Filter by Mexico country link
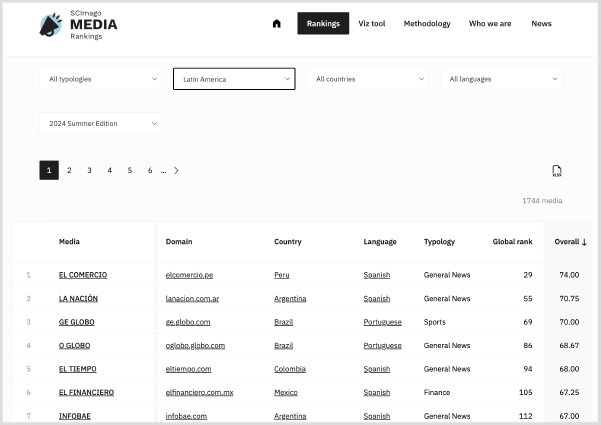 [x=286, y=392]
